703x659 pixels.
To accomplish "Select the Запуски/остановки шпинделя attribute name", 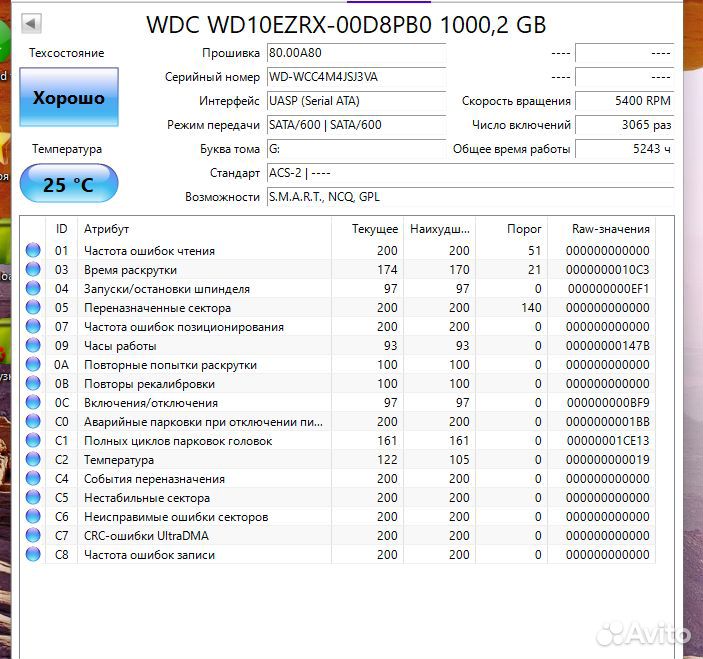I will 167,289.
